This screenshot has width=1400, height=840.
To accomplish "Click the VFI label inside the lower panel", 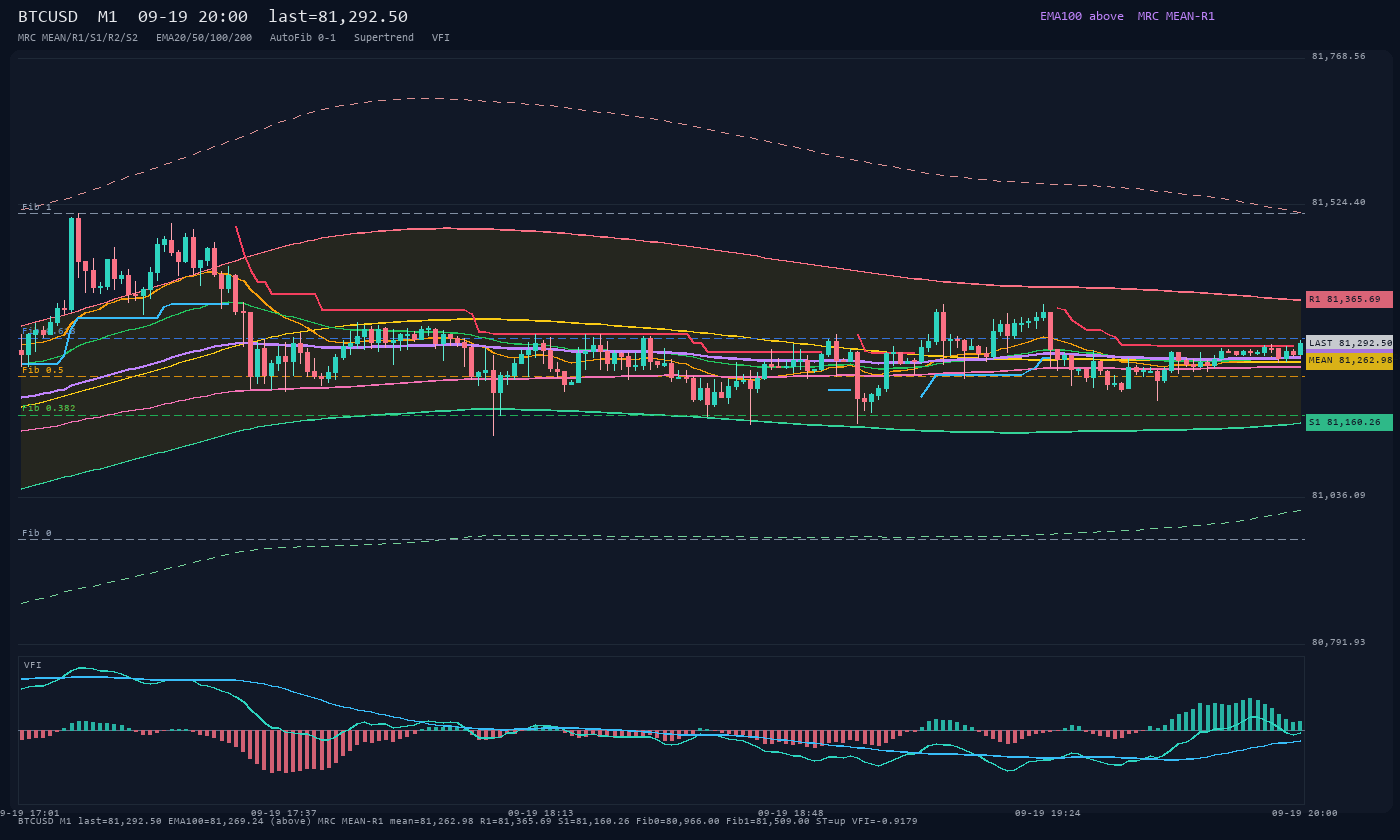I will point(33,665).
